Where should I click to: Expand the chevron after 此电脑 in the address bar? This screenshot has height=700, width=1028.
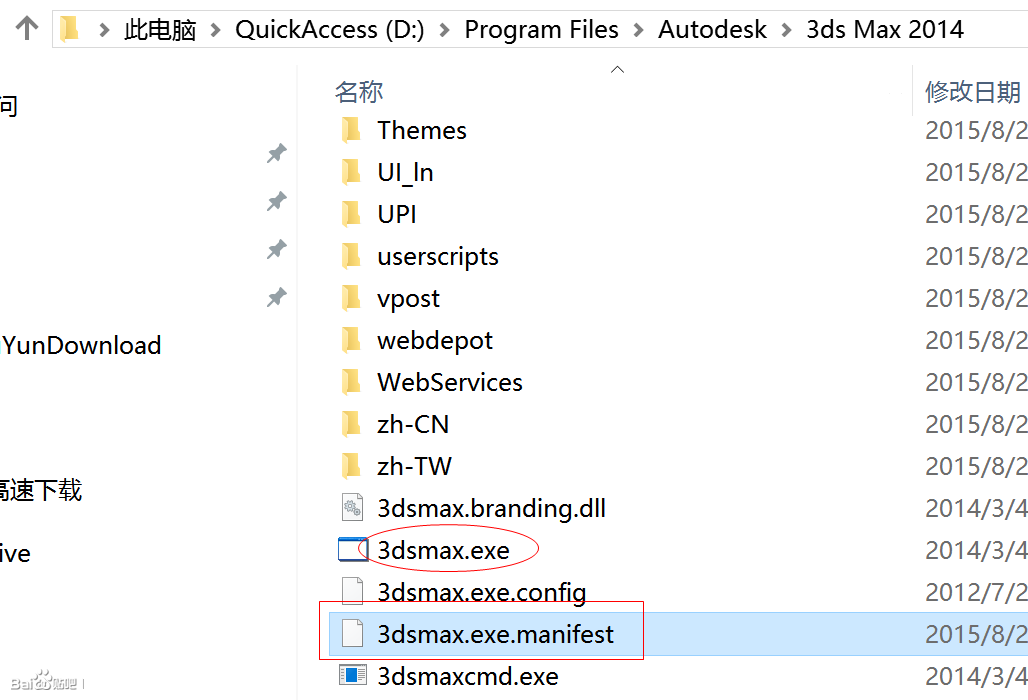tap(216, 30)
